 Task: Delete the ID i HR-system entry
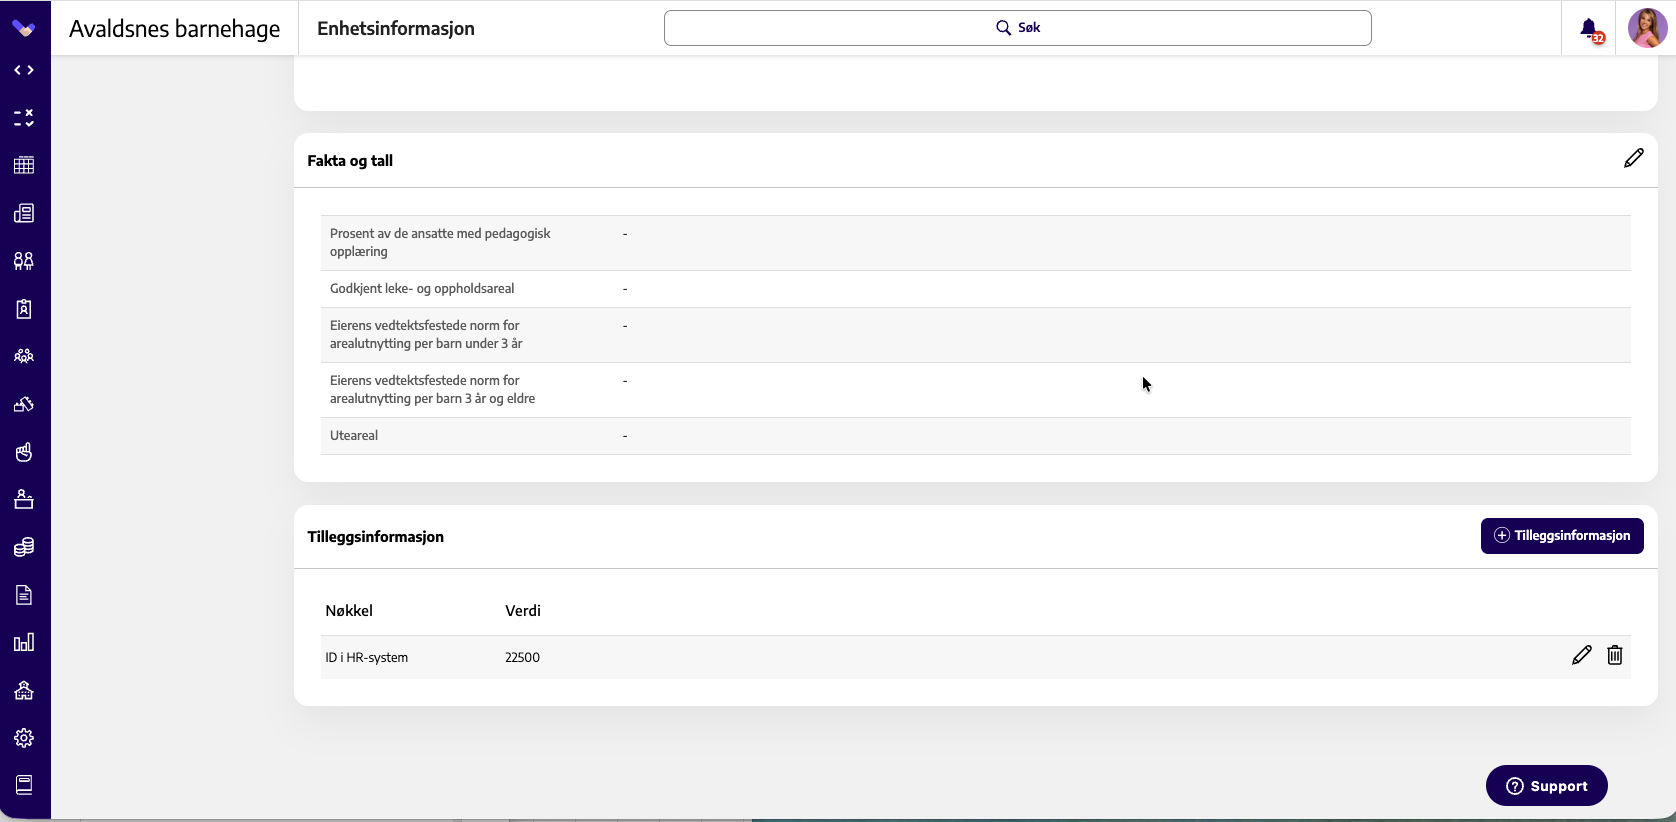coord(1614,655)
